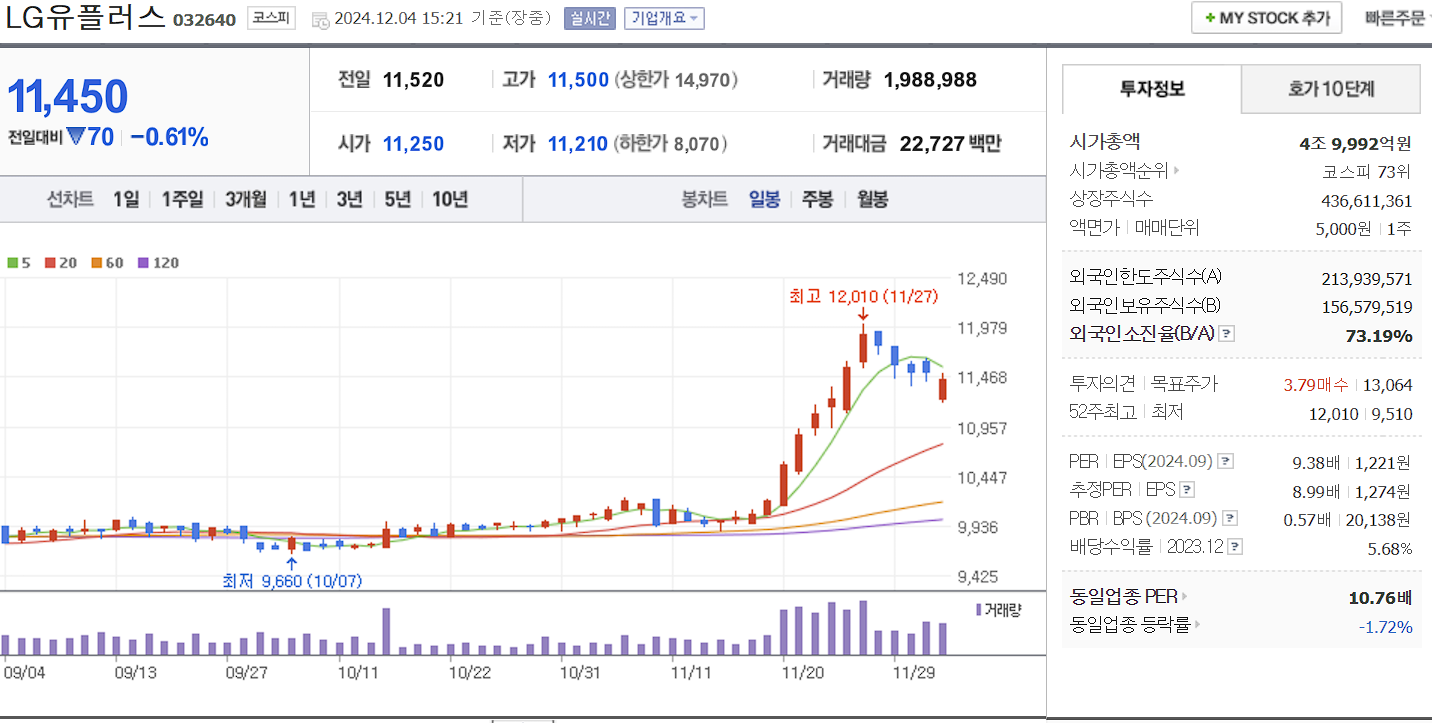Click the stock code 032640

(x=205, y=20)
